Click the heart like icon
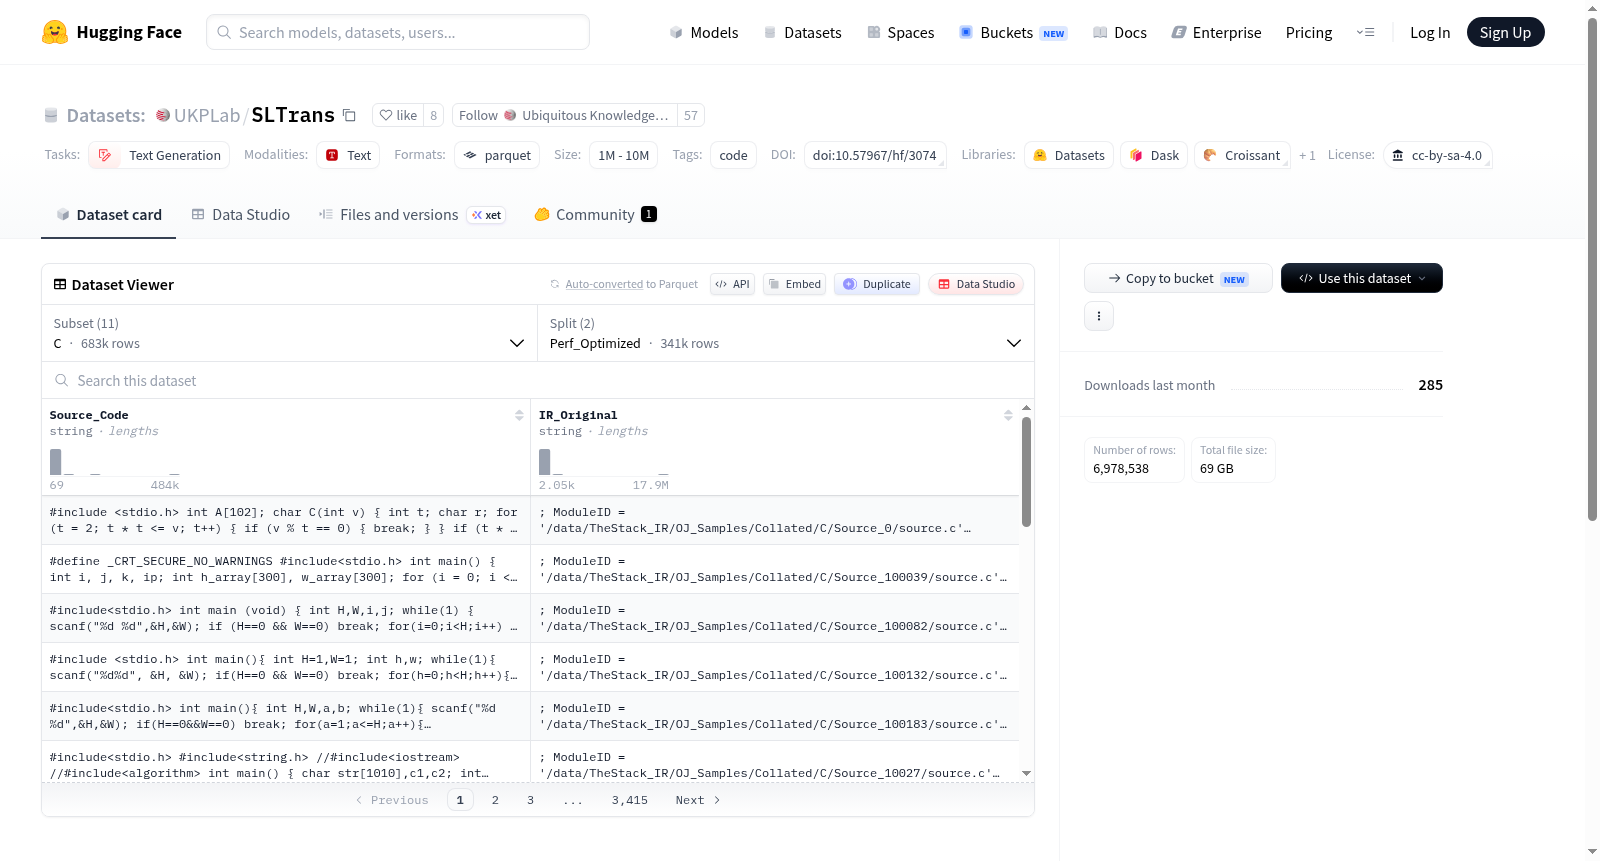The width and height of the screenshot is (1600, 861). click(386, 115)
